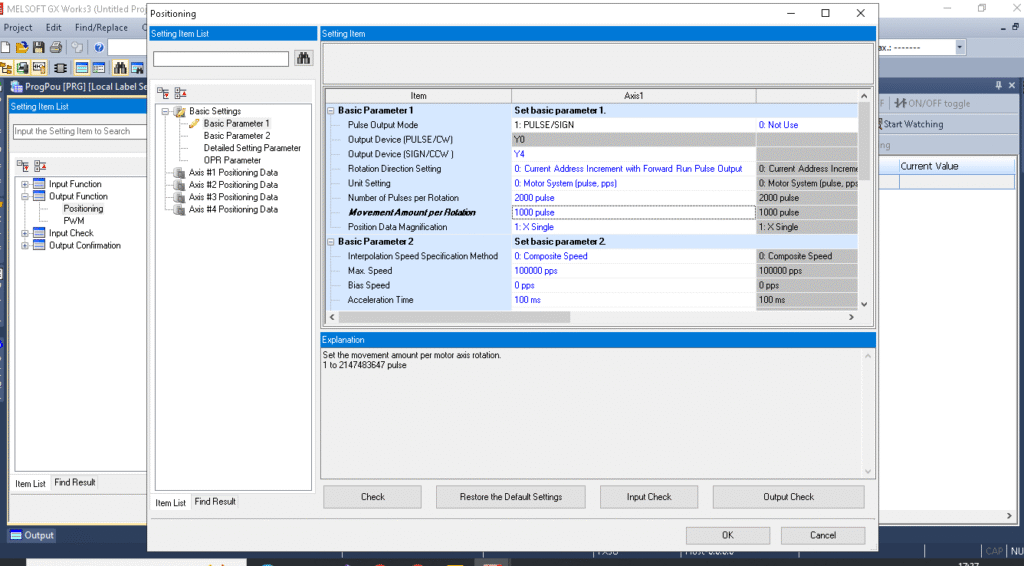Click the down arrow of parameter table scrollbar
Screen dimensions: 1024x566
tap(864, 304)
